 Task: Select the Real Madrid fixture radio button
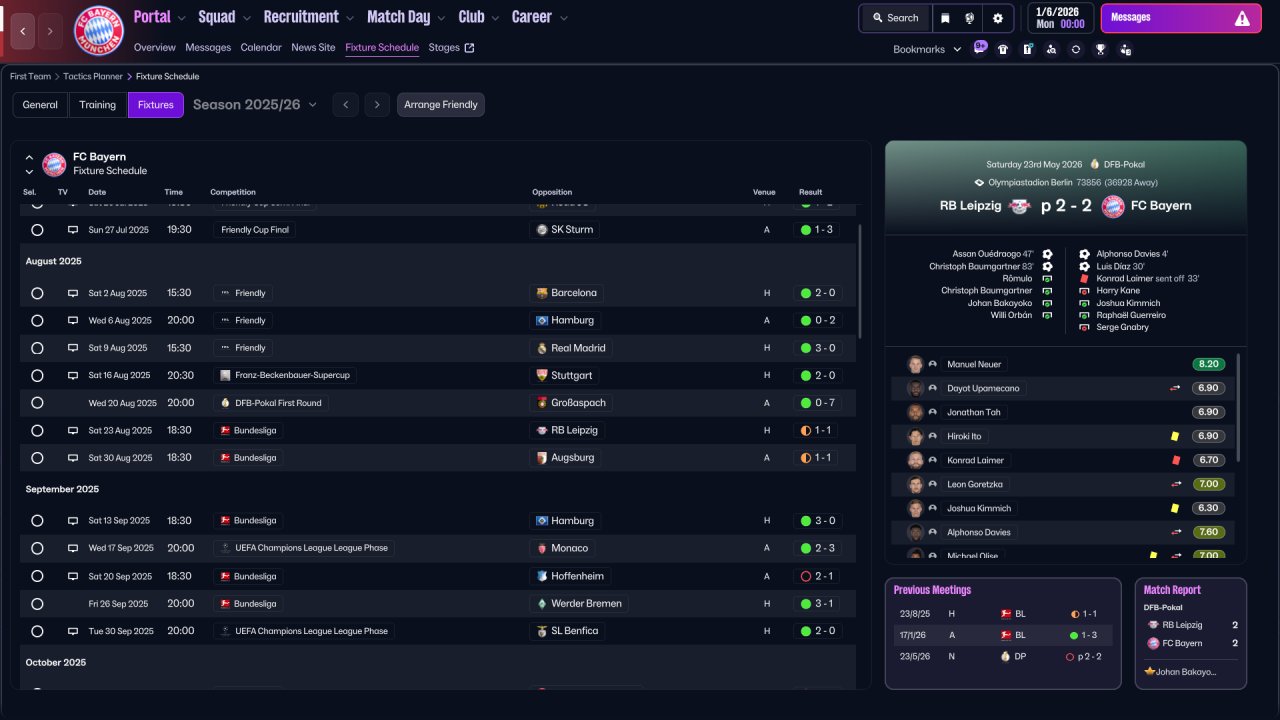pyautogui.click(x=37, y=348)
